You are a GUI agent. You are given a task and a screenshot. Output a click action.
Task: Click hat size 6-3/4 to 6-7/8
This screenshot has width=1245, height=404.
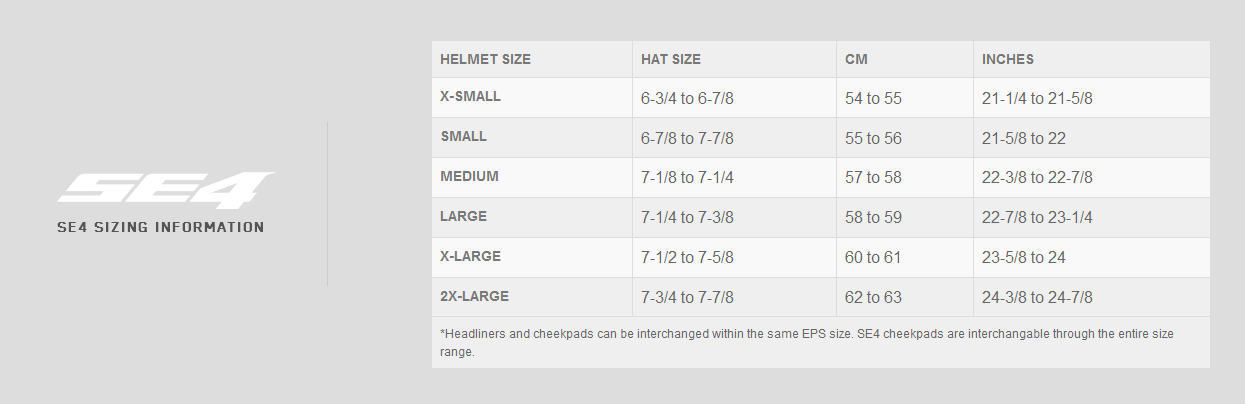click(688, 99)
